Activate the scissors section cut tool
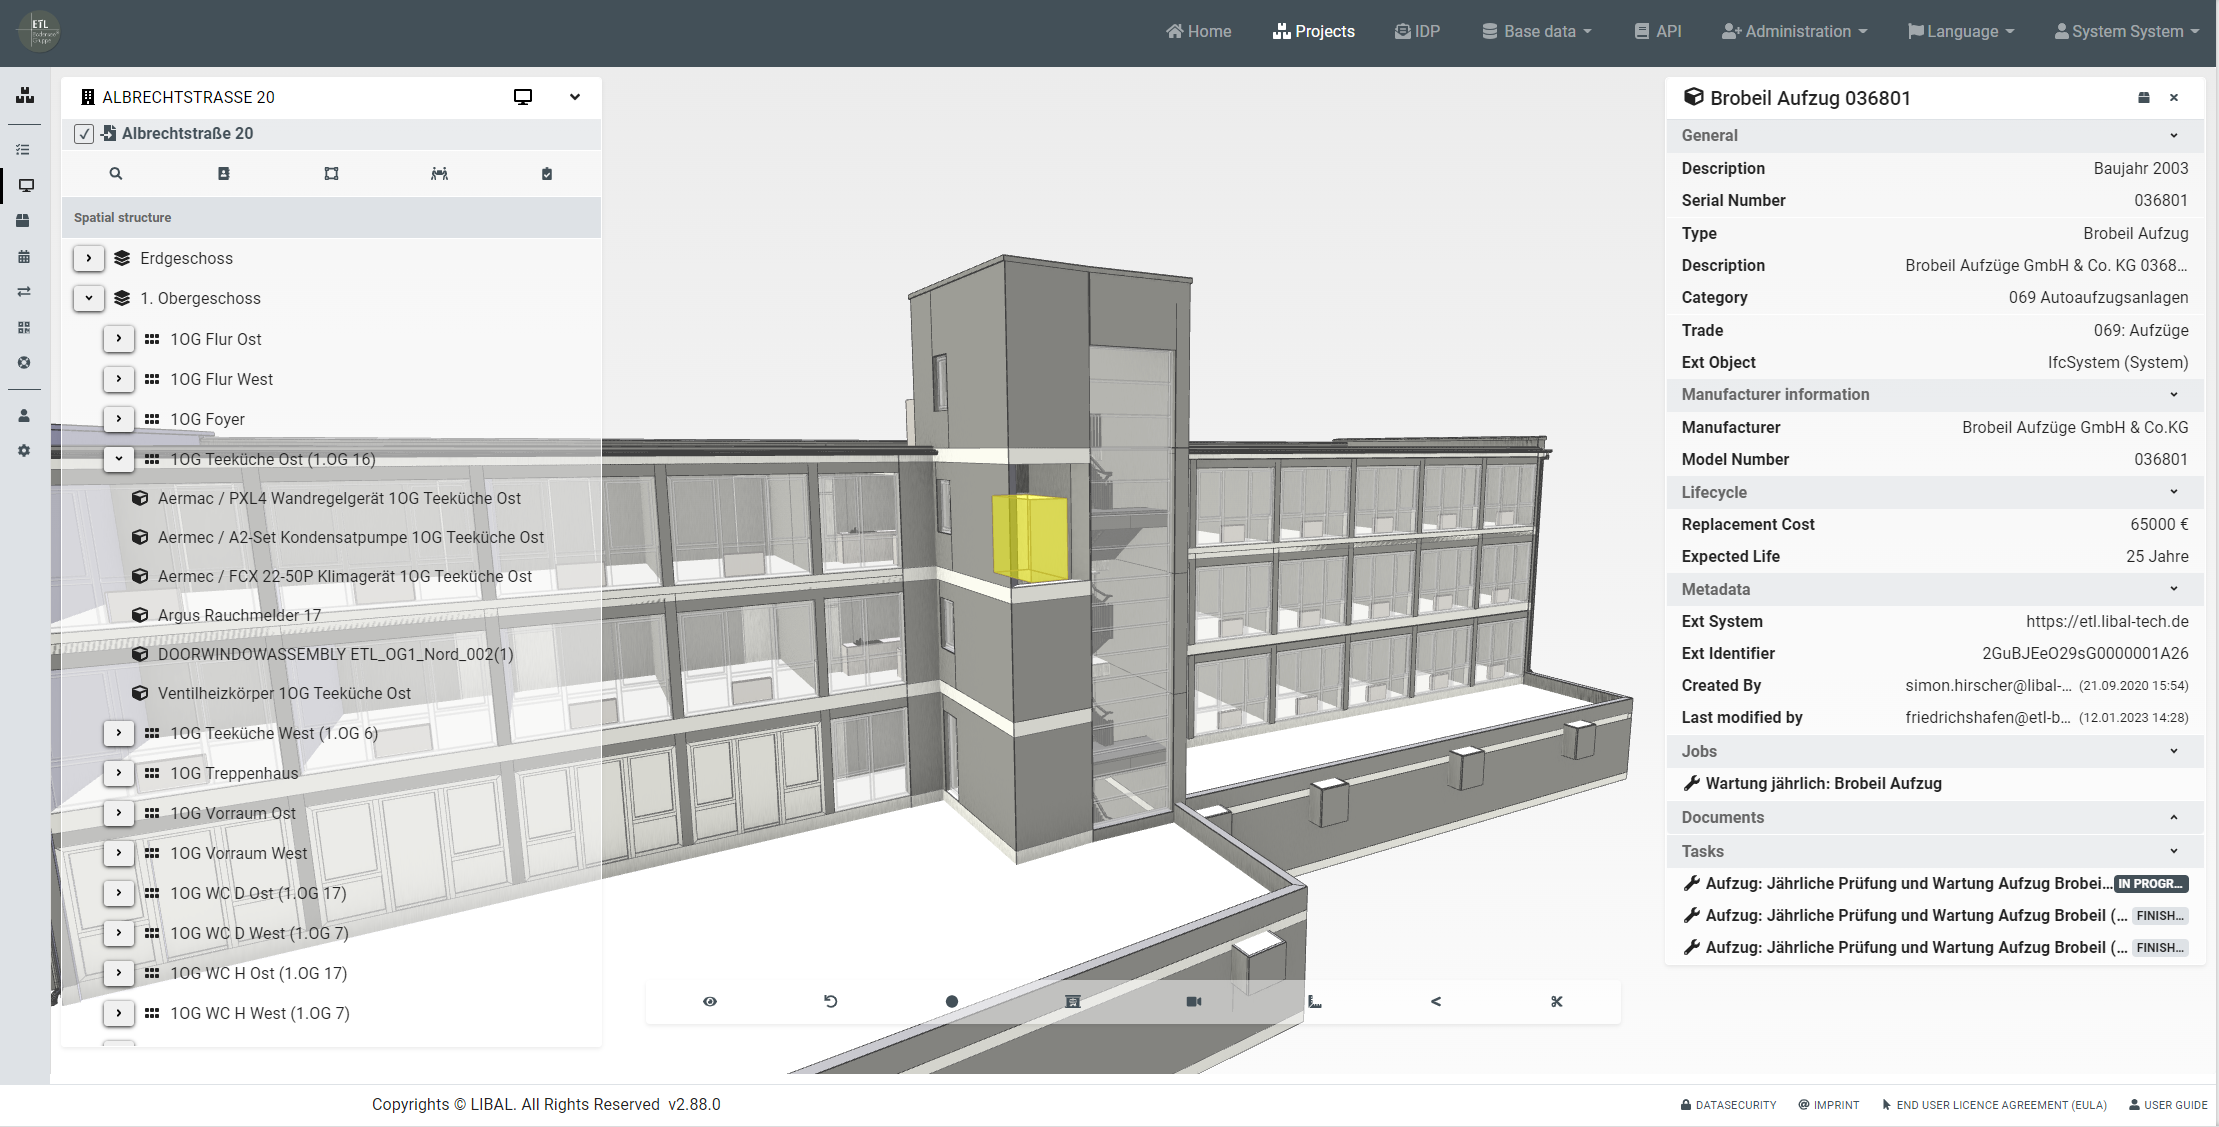This screenshot has width=2219, height=1127. tap(1557, 1001)
